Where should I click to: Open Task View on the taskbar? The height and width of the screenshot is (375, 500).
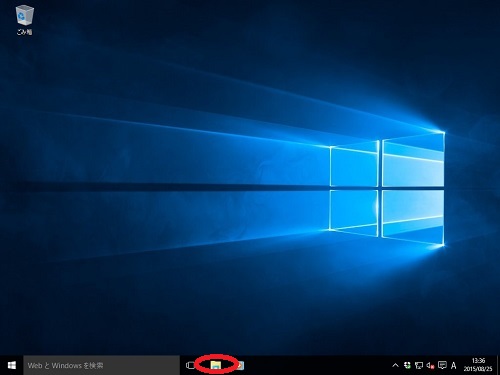tap(190, 365)
